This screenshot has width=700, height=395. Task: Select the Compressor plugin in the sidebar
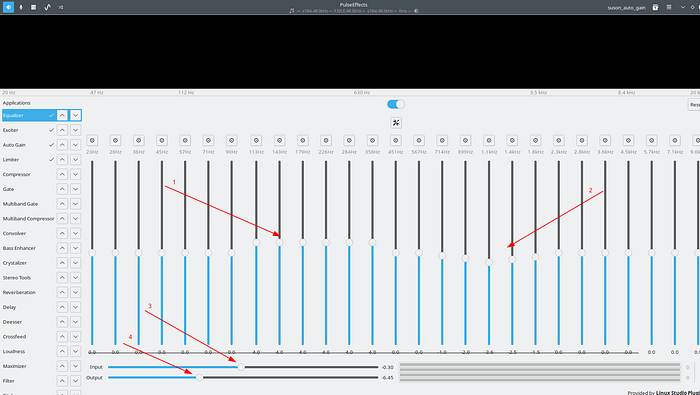pos(28,174)
